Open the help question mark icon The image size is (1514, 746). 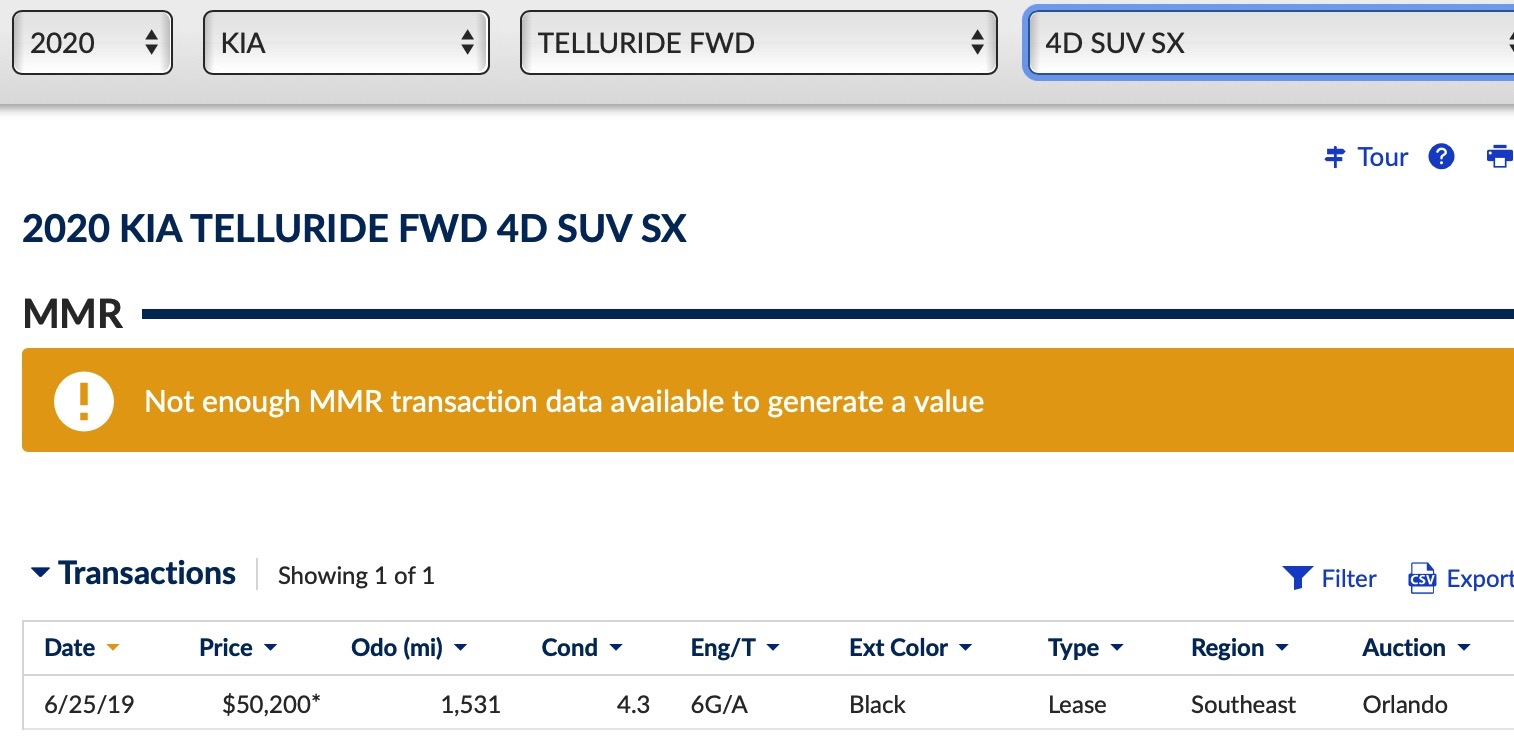click(1441, 157)
